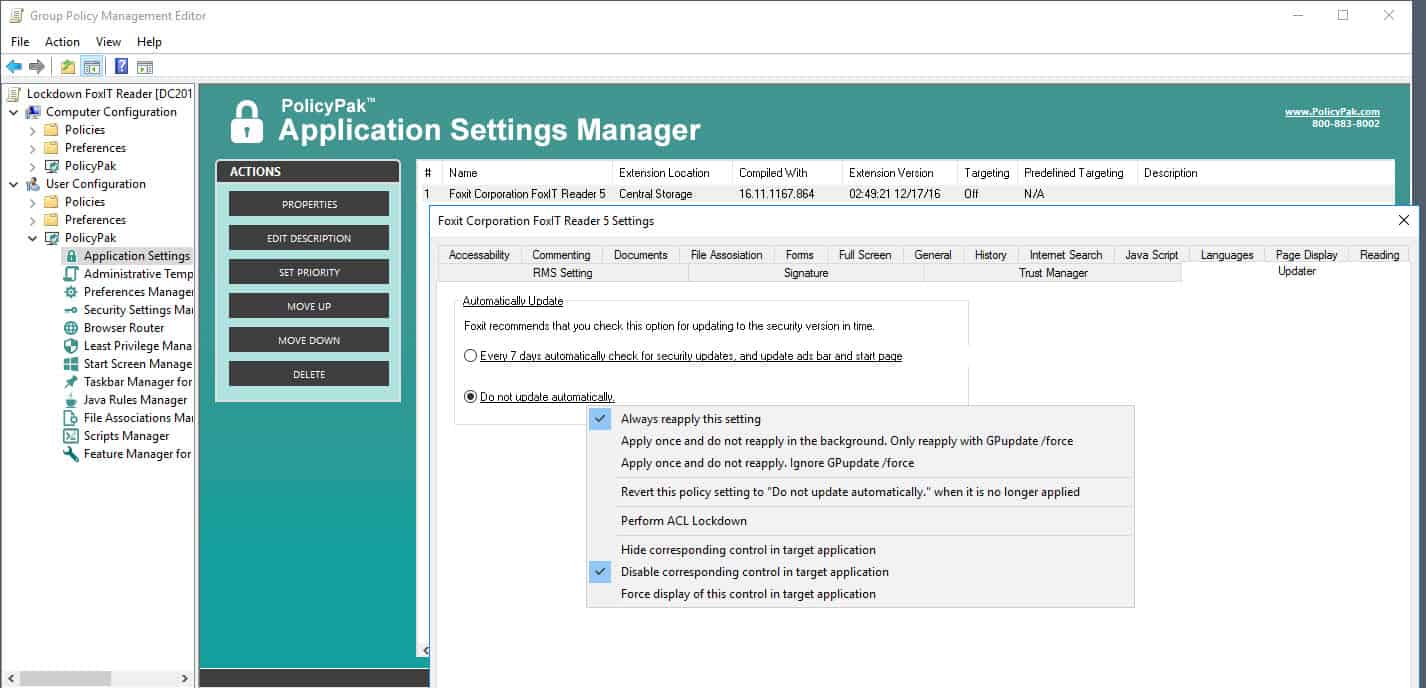
Task: Enable Hide corresponding control in target application
Action: coord(860,550)
